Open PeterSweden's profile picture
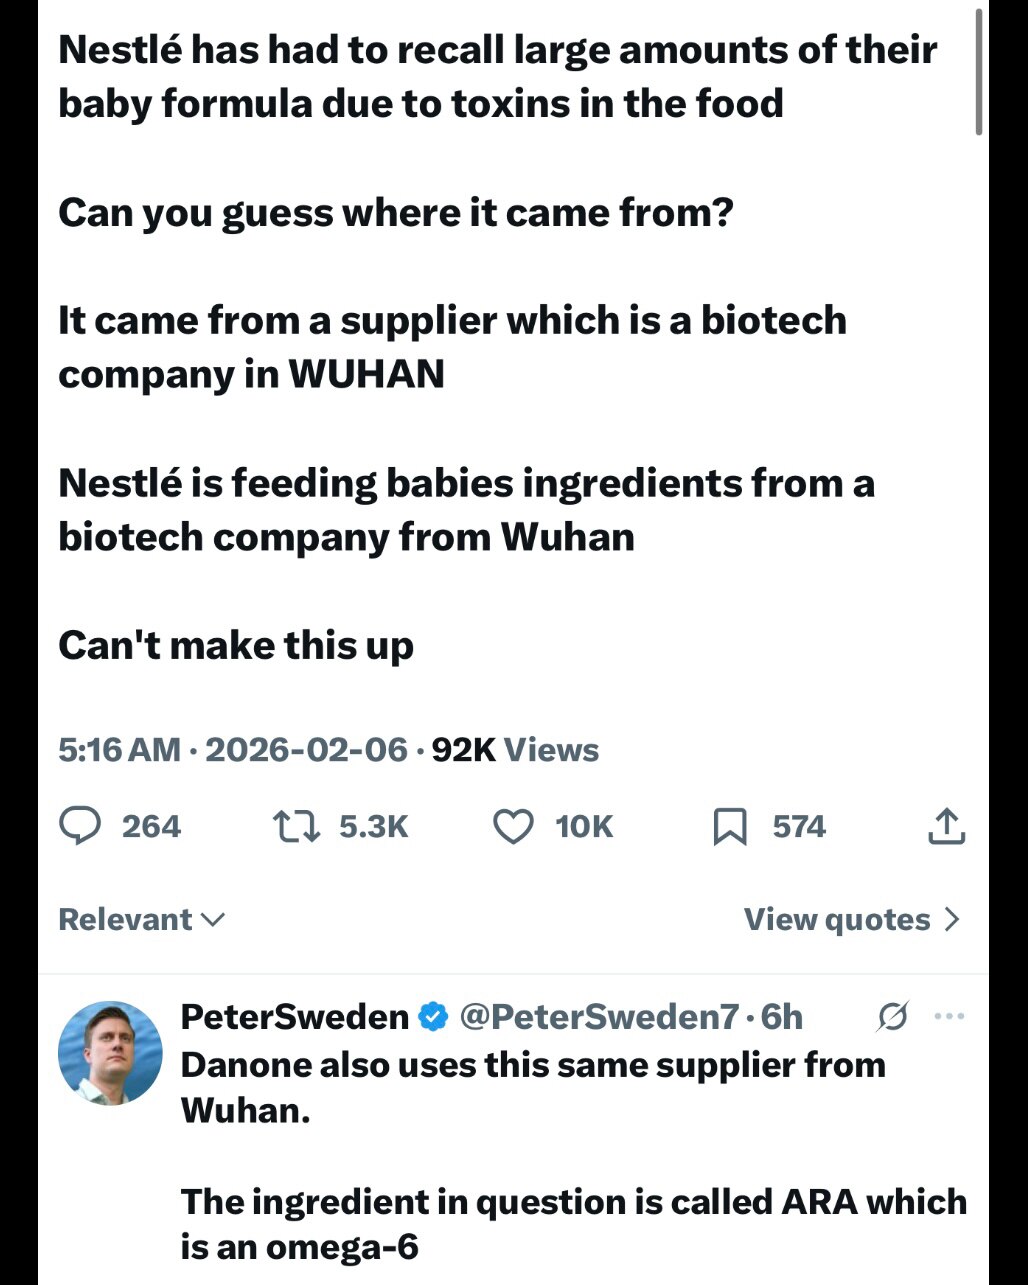The image size is (1028, 1285). coord(110,1052)
